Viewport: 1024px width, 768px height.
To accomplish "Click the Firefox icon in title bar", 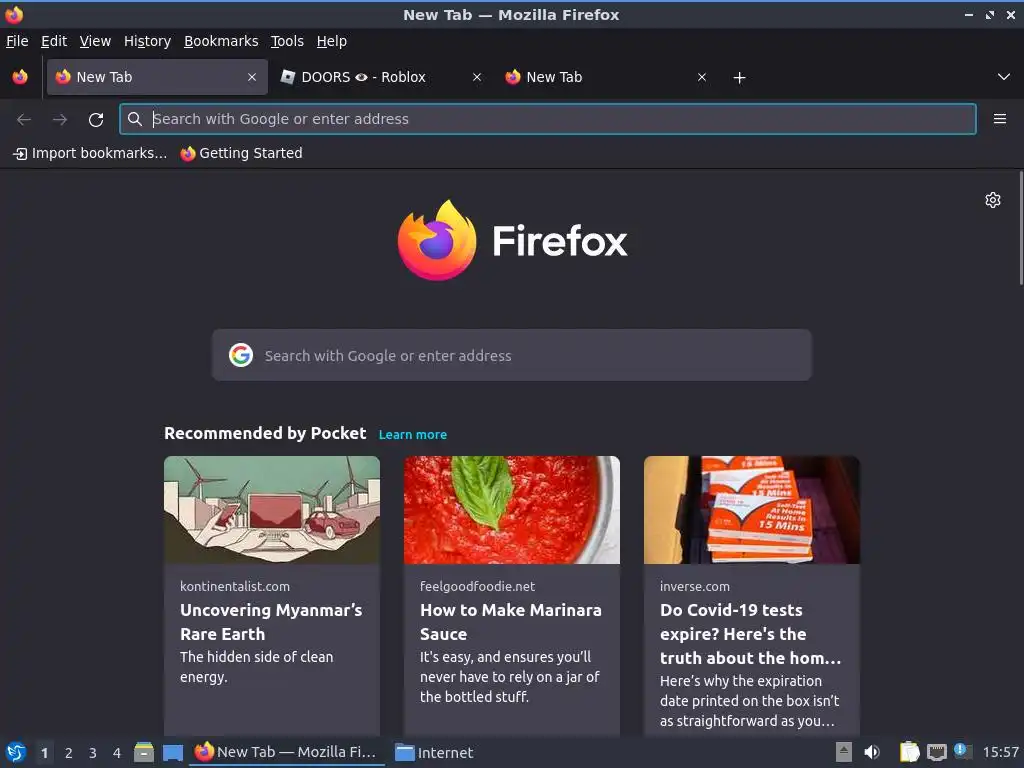I will tap(14, 14).
